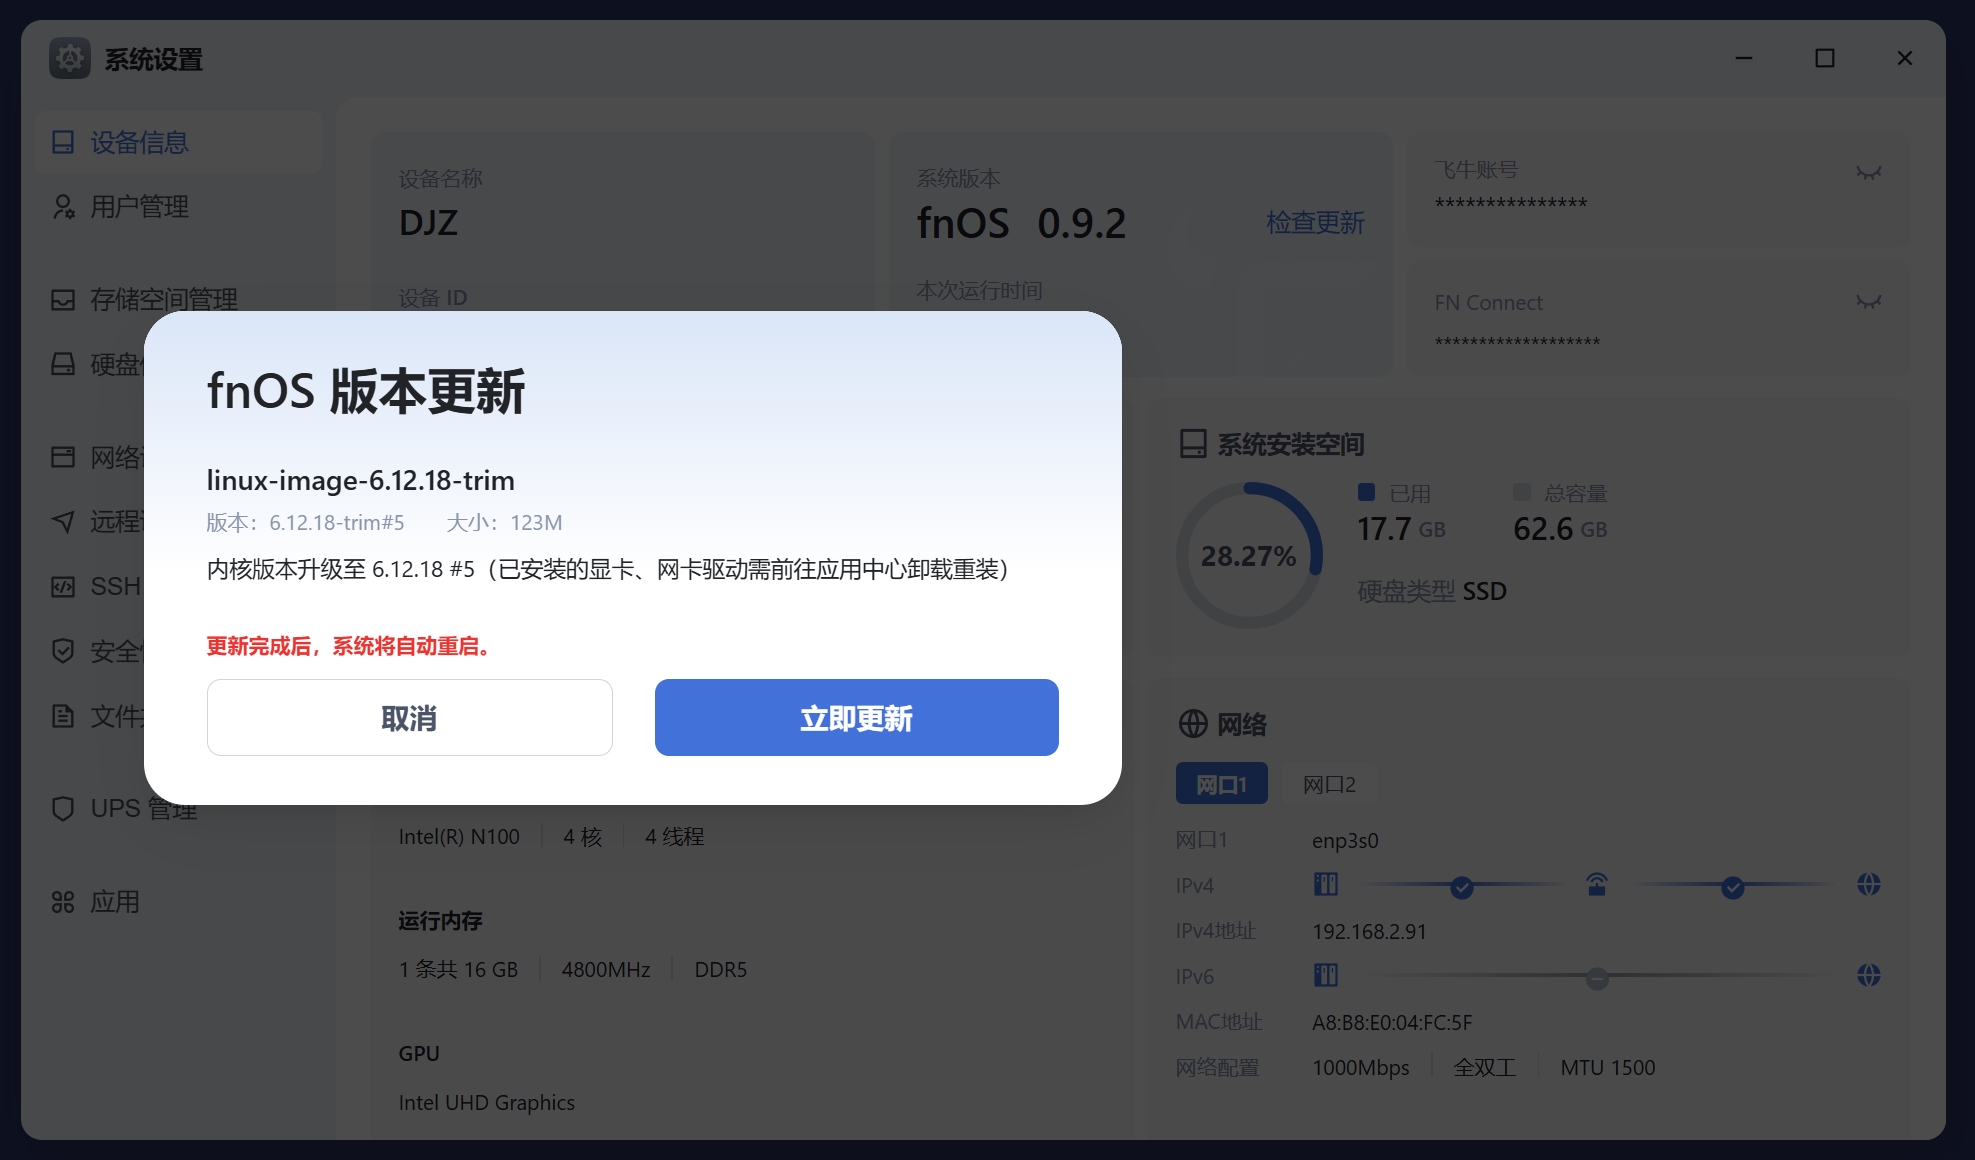Click the Intel(R) N100 CPU text

[459, 836]
